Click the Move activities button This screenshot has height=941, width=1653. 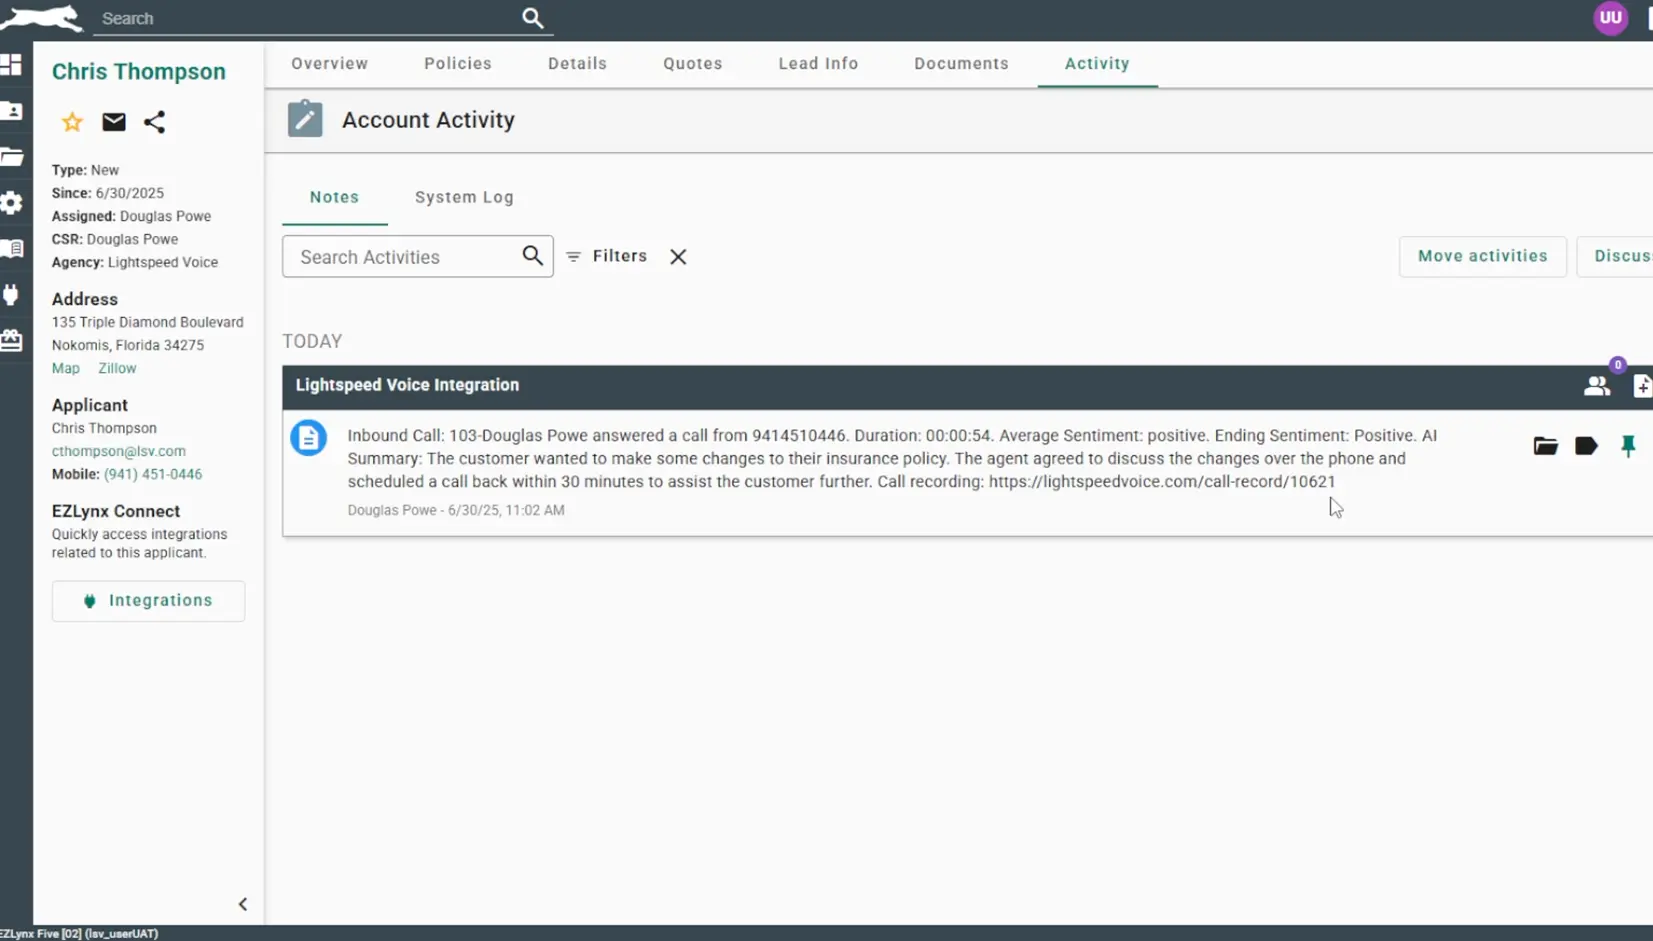click(x=1482, y=256)
